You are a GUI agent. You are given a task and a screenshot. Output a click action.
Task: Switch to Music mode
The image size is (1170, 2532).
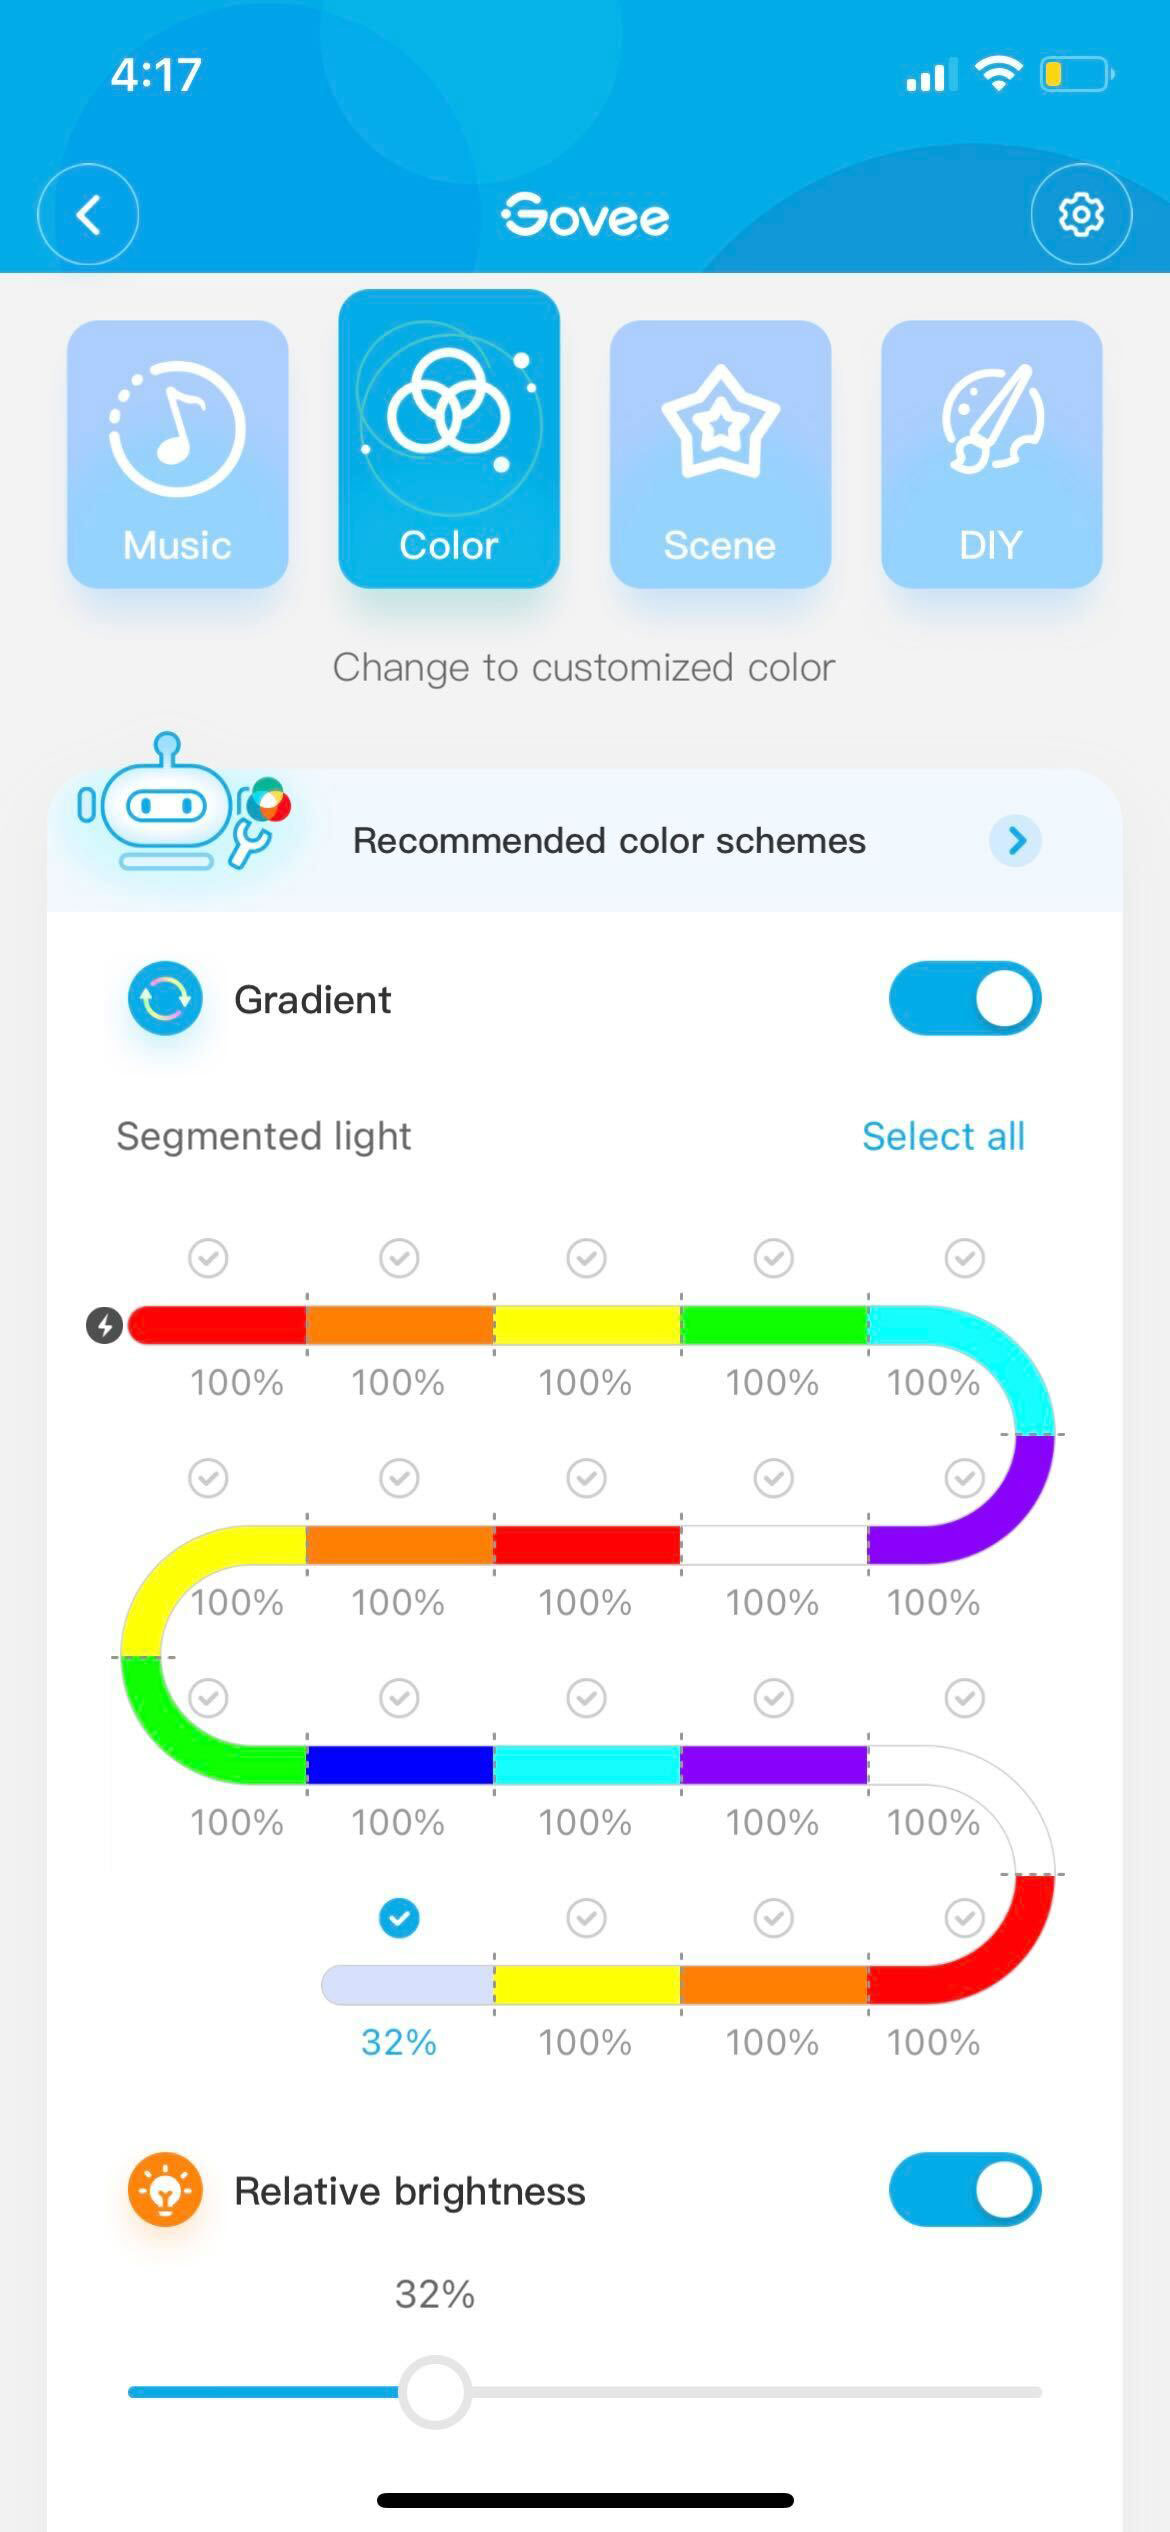tap(178, 454)
